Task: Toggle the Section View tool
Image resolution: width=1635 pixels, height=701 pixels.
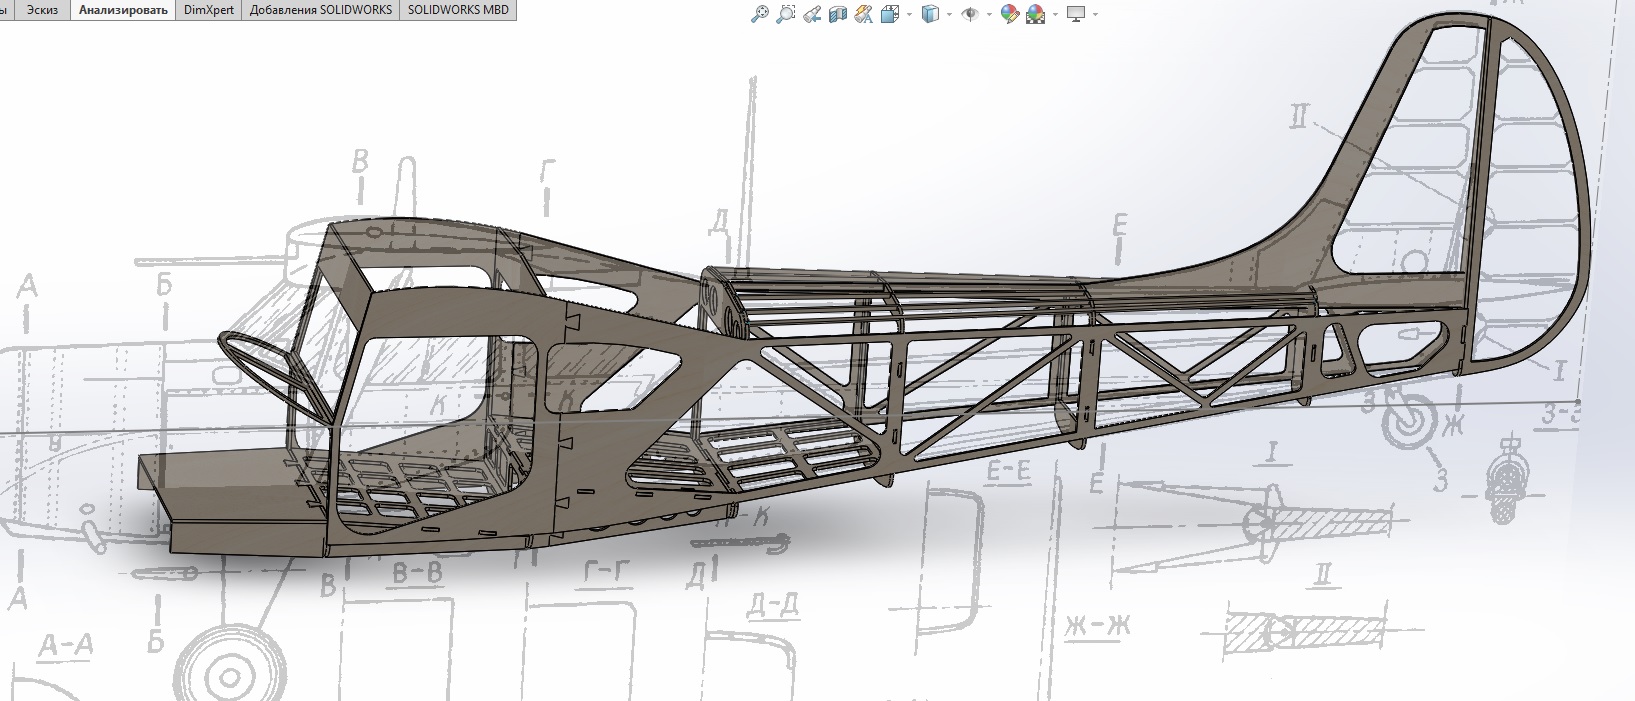Action: point(838,14)
